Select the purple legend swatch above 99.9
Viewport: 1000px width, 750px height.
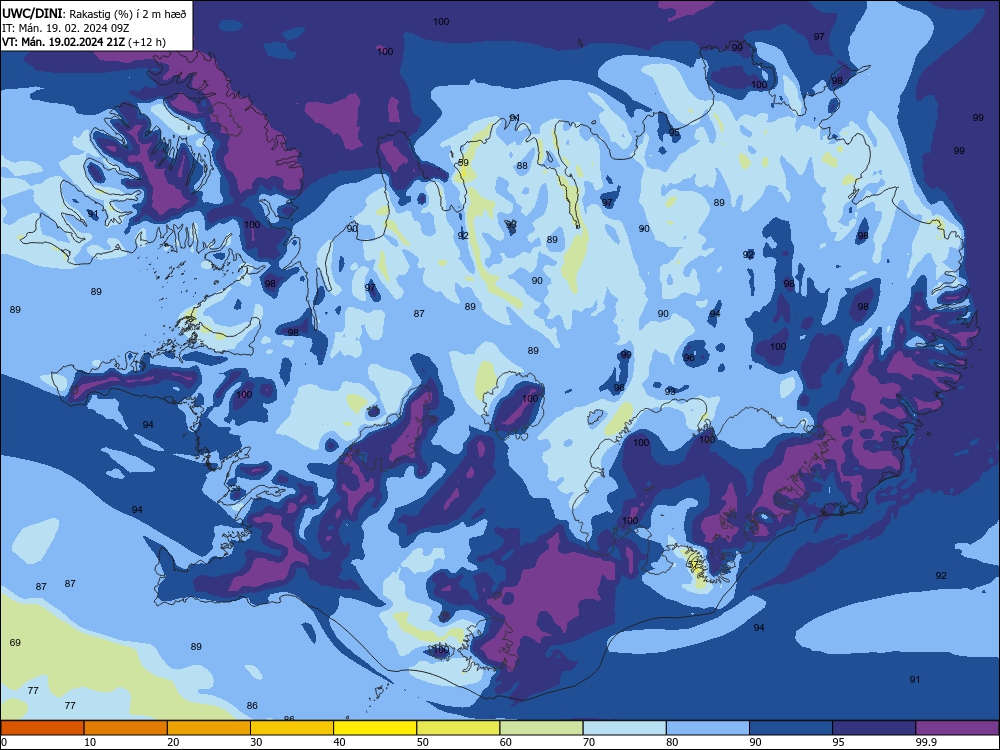957,728
